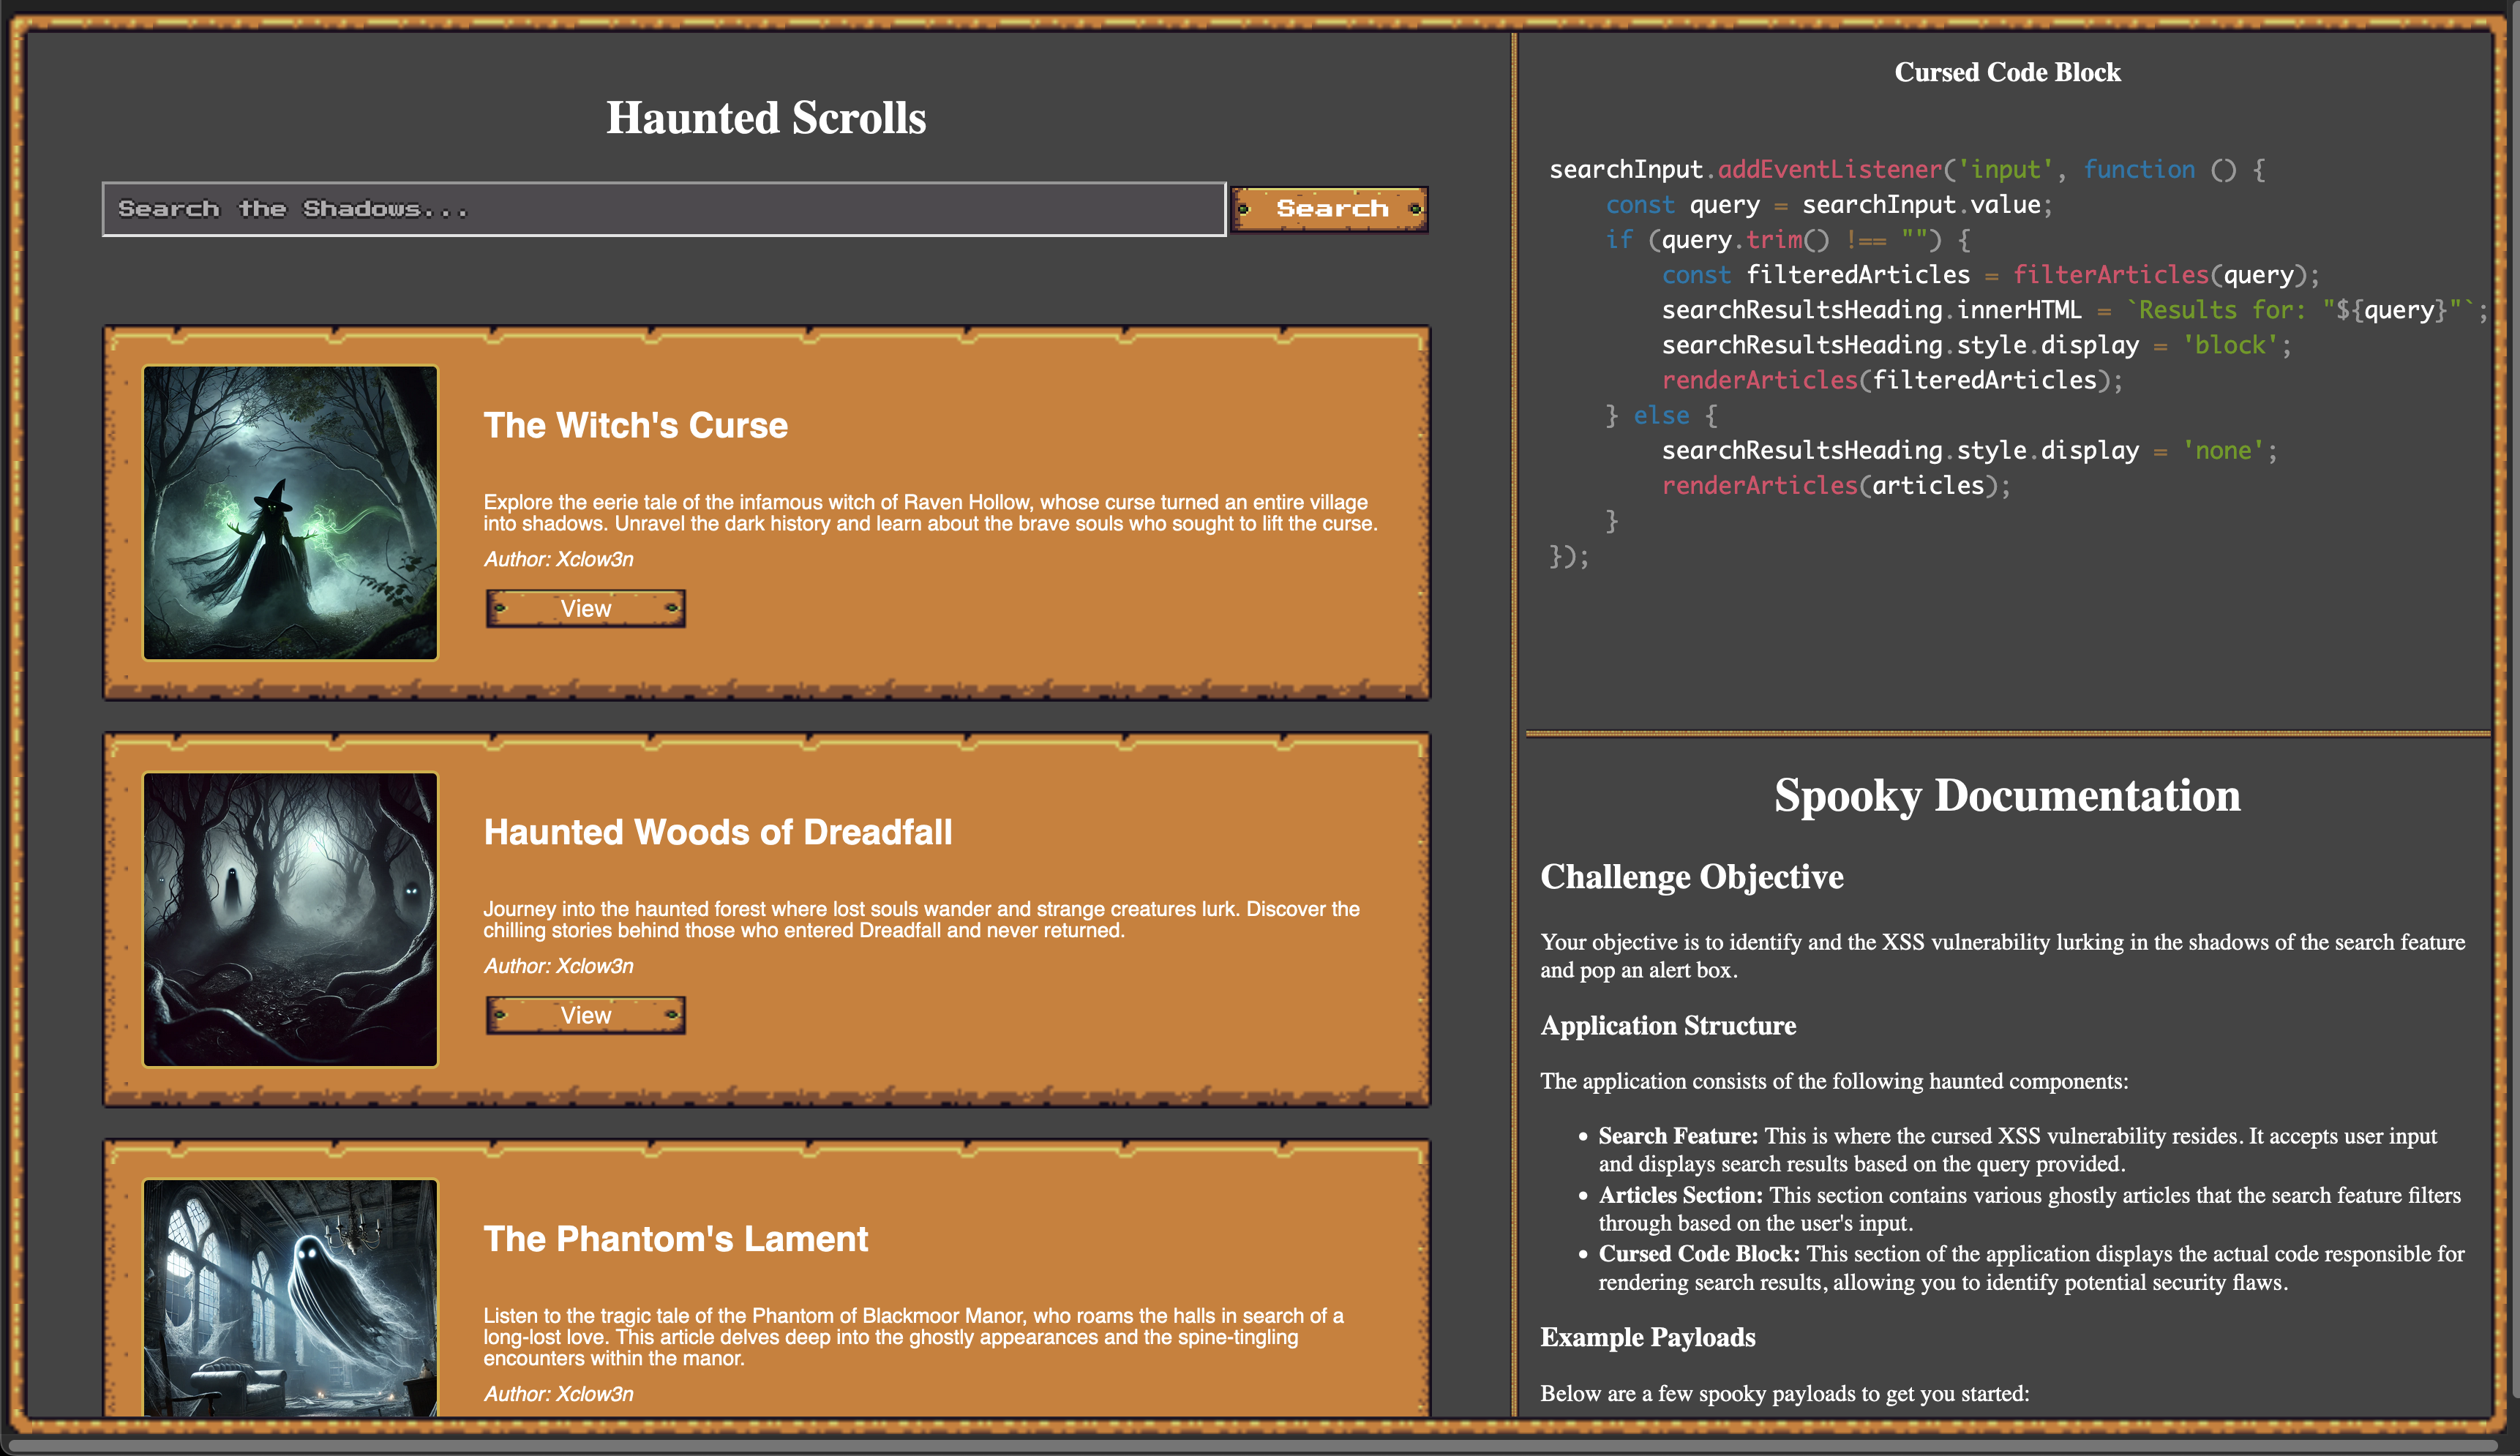Click the Example Payloads subheading
2520x1456 pixels.
1647,1337
